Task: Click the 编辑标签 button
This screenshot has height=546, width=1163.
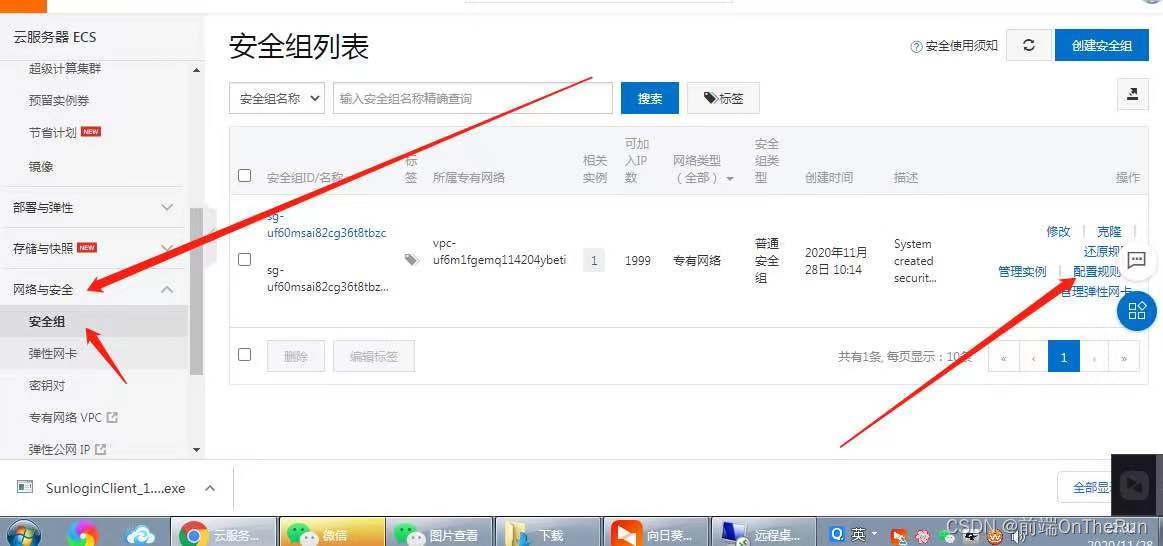Action: [374, 356]
